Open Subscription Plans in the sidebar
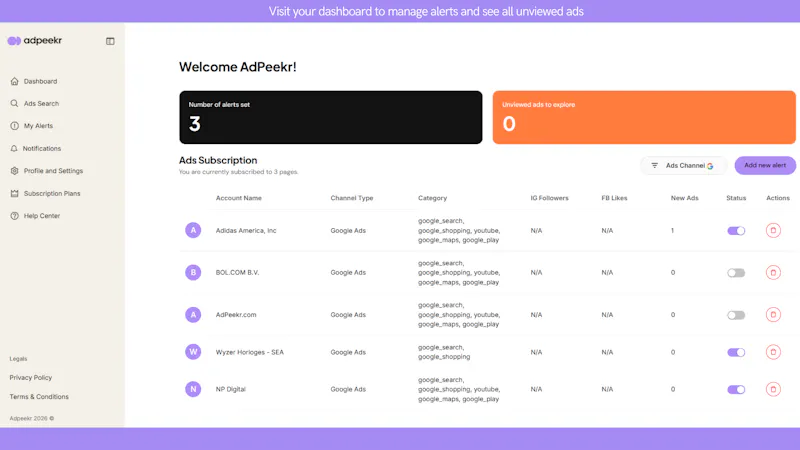Screen dimensions: 800x450 tap(52, 193)
